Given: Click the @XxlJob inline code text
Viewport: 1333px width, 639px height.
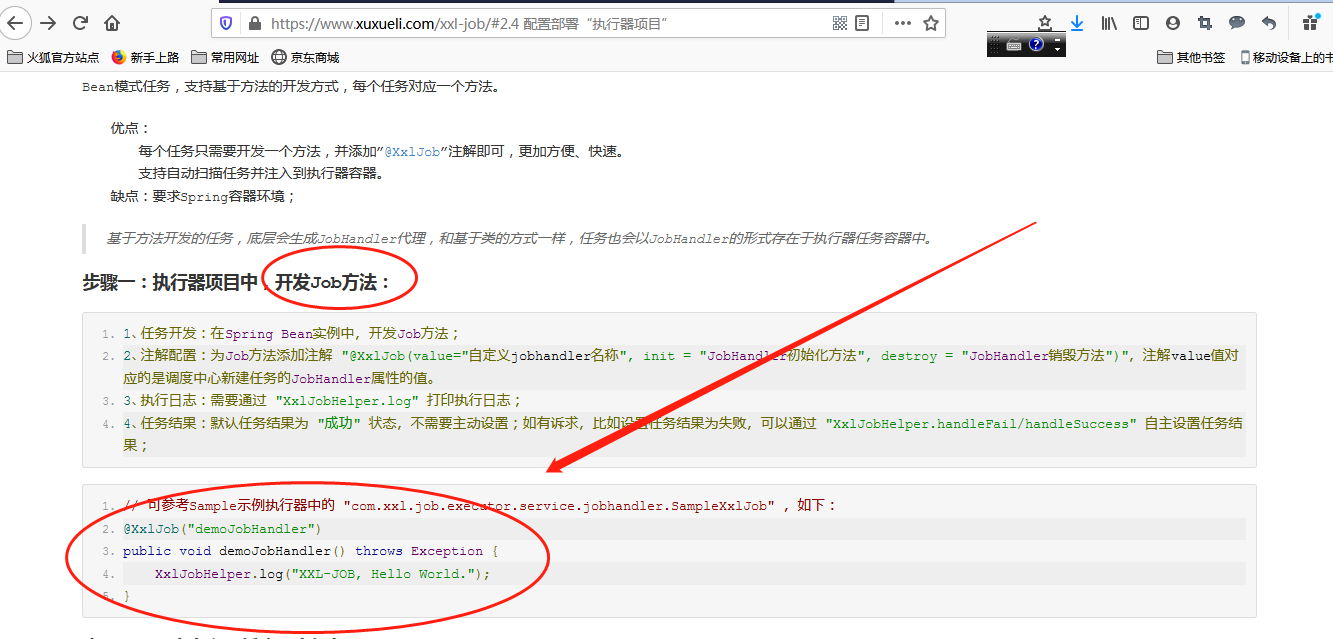Looking at the screenshot, I should pos(412,152).
